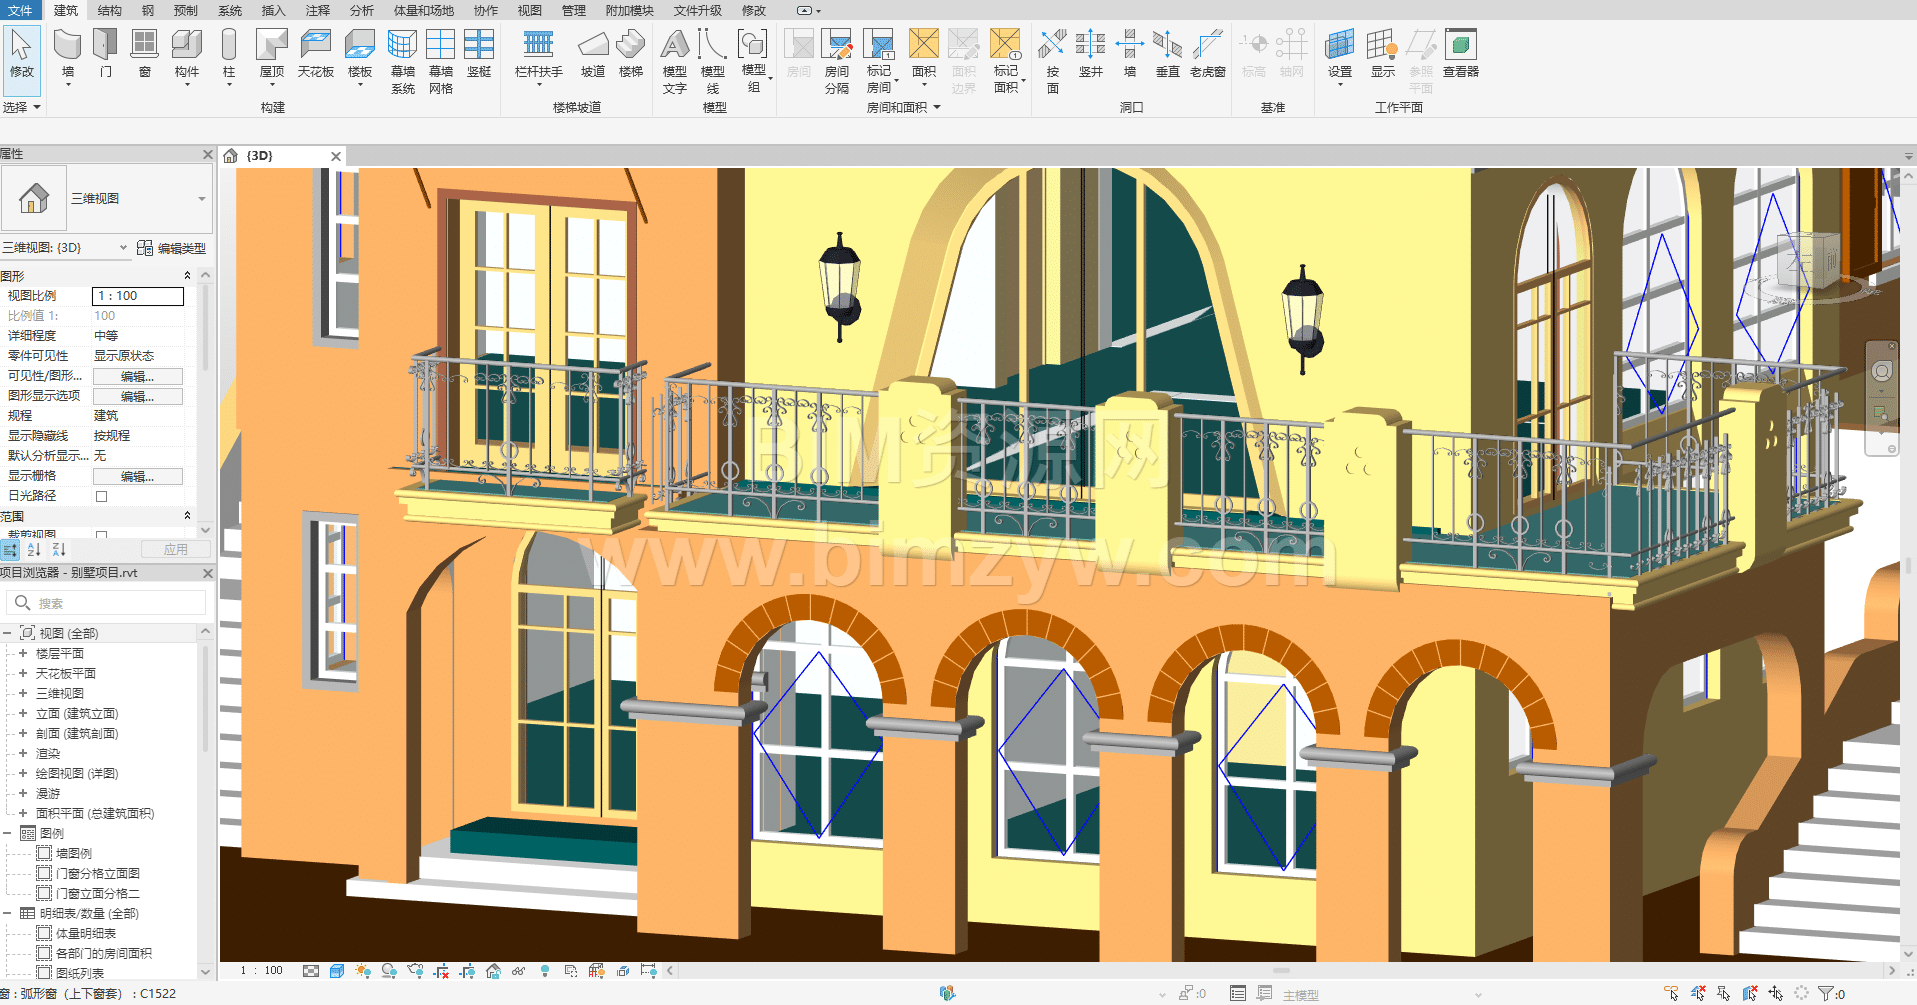Select the 墙 (Wall) tool

(67, 54)
